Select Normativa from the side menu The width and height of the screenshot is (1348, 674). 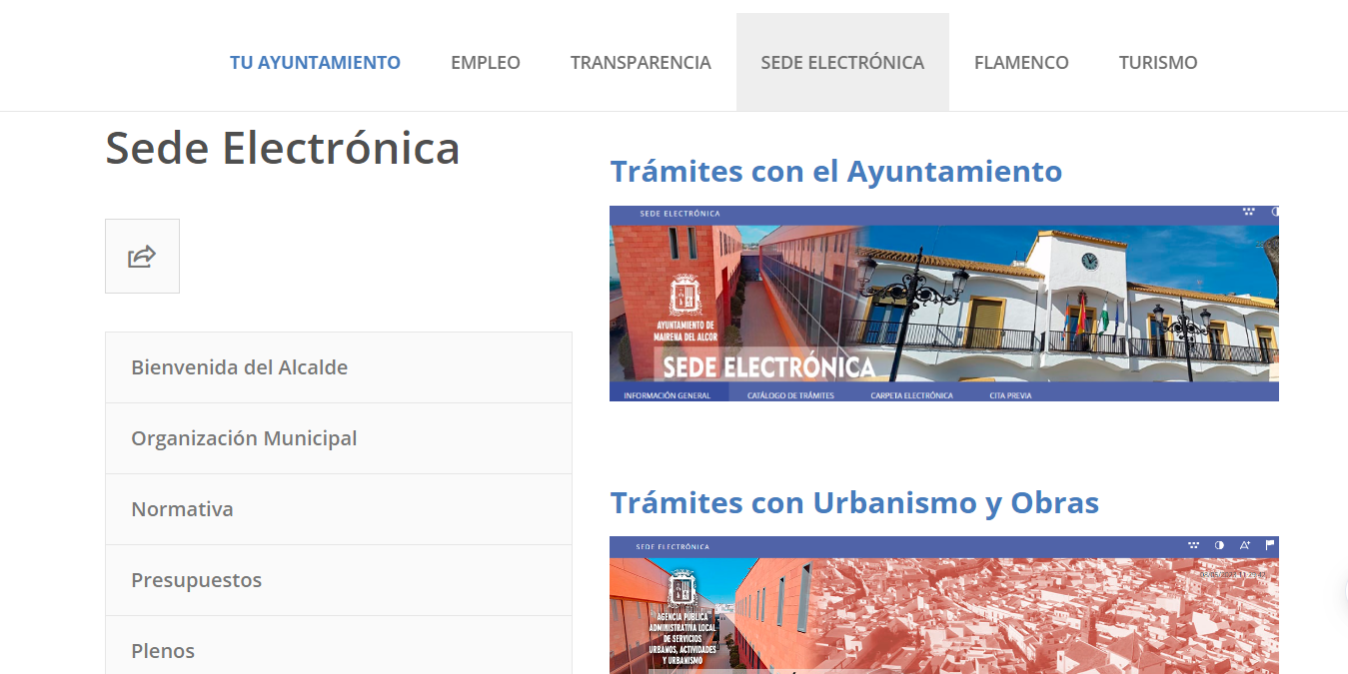[x=182, y=509]
